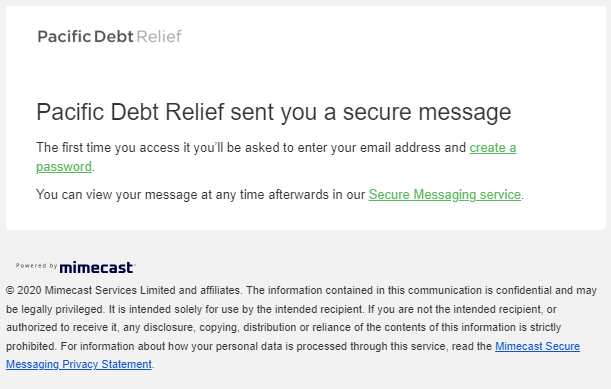The height and width of the screenshot is (389, 611).
Task: Click the 'Relief' word in the logo
Action: 159,37
